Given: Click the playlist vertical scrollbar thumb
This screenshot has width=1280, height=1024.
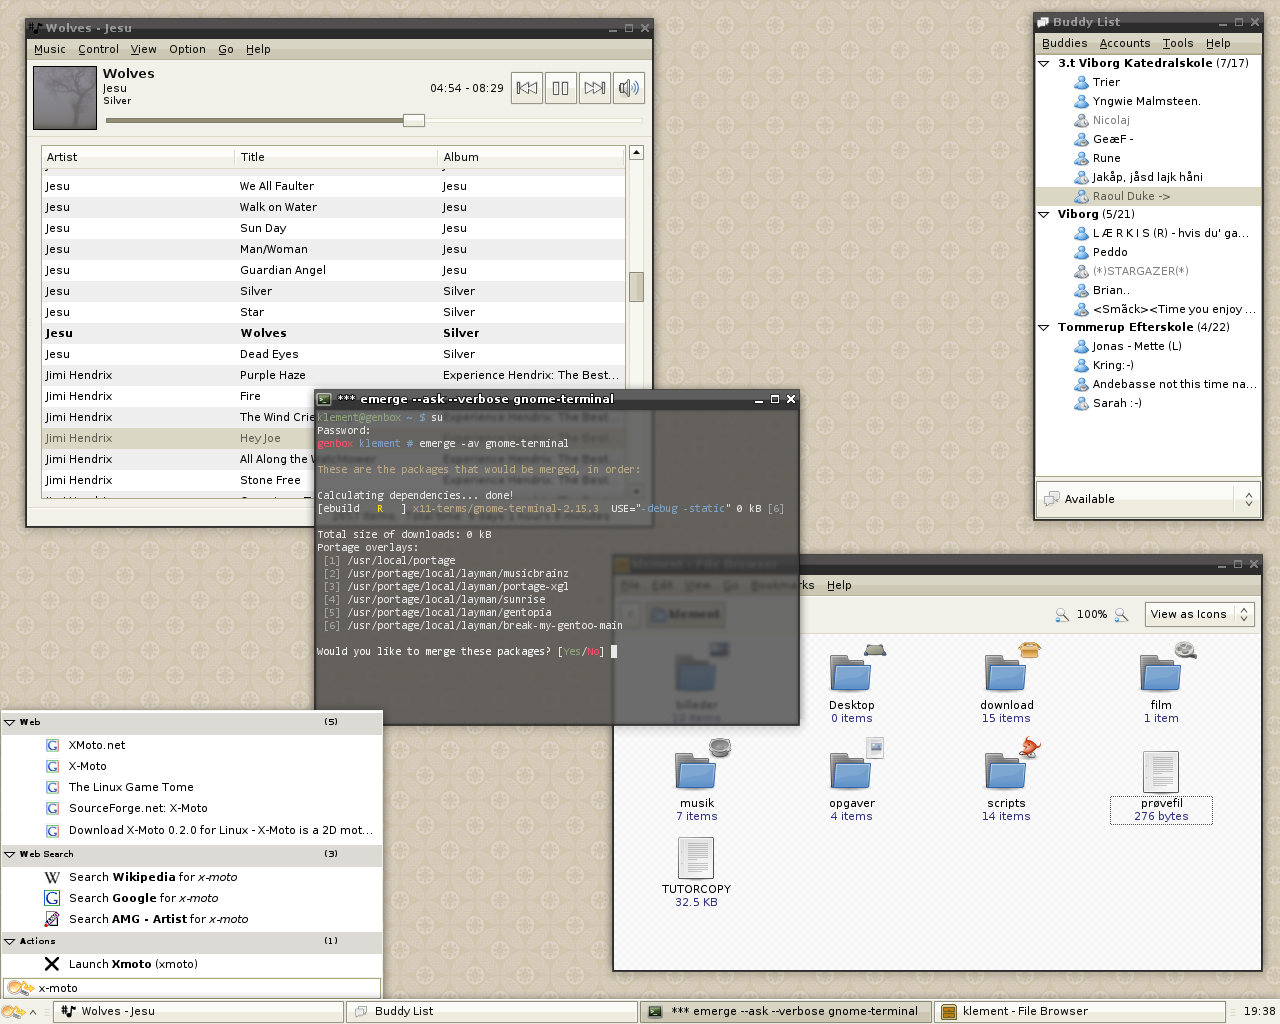Looking at the screenshot, I should click(636, 287).
